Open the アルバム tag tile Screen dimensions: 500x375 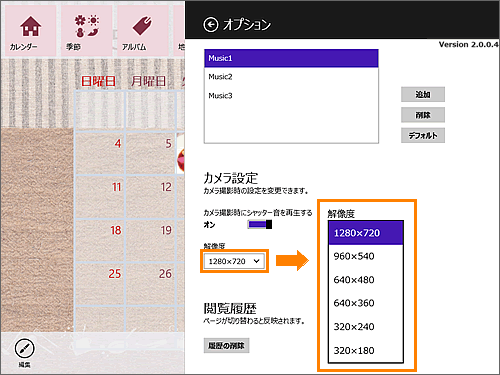click(x=142, y=31)
